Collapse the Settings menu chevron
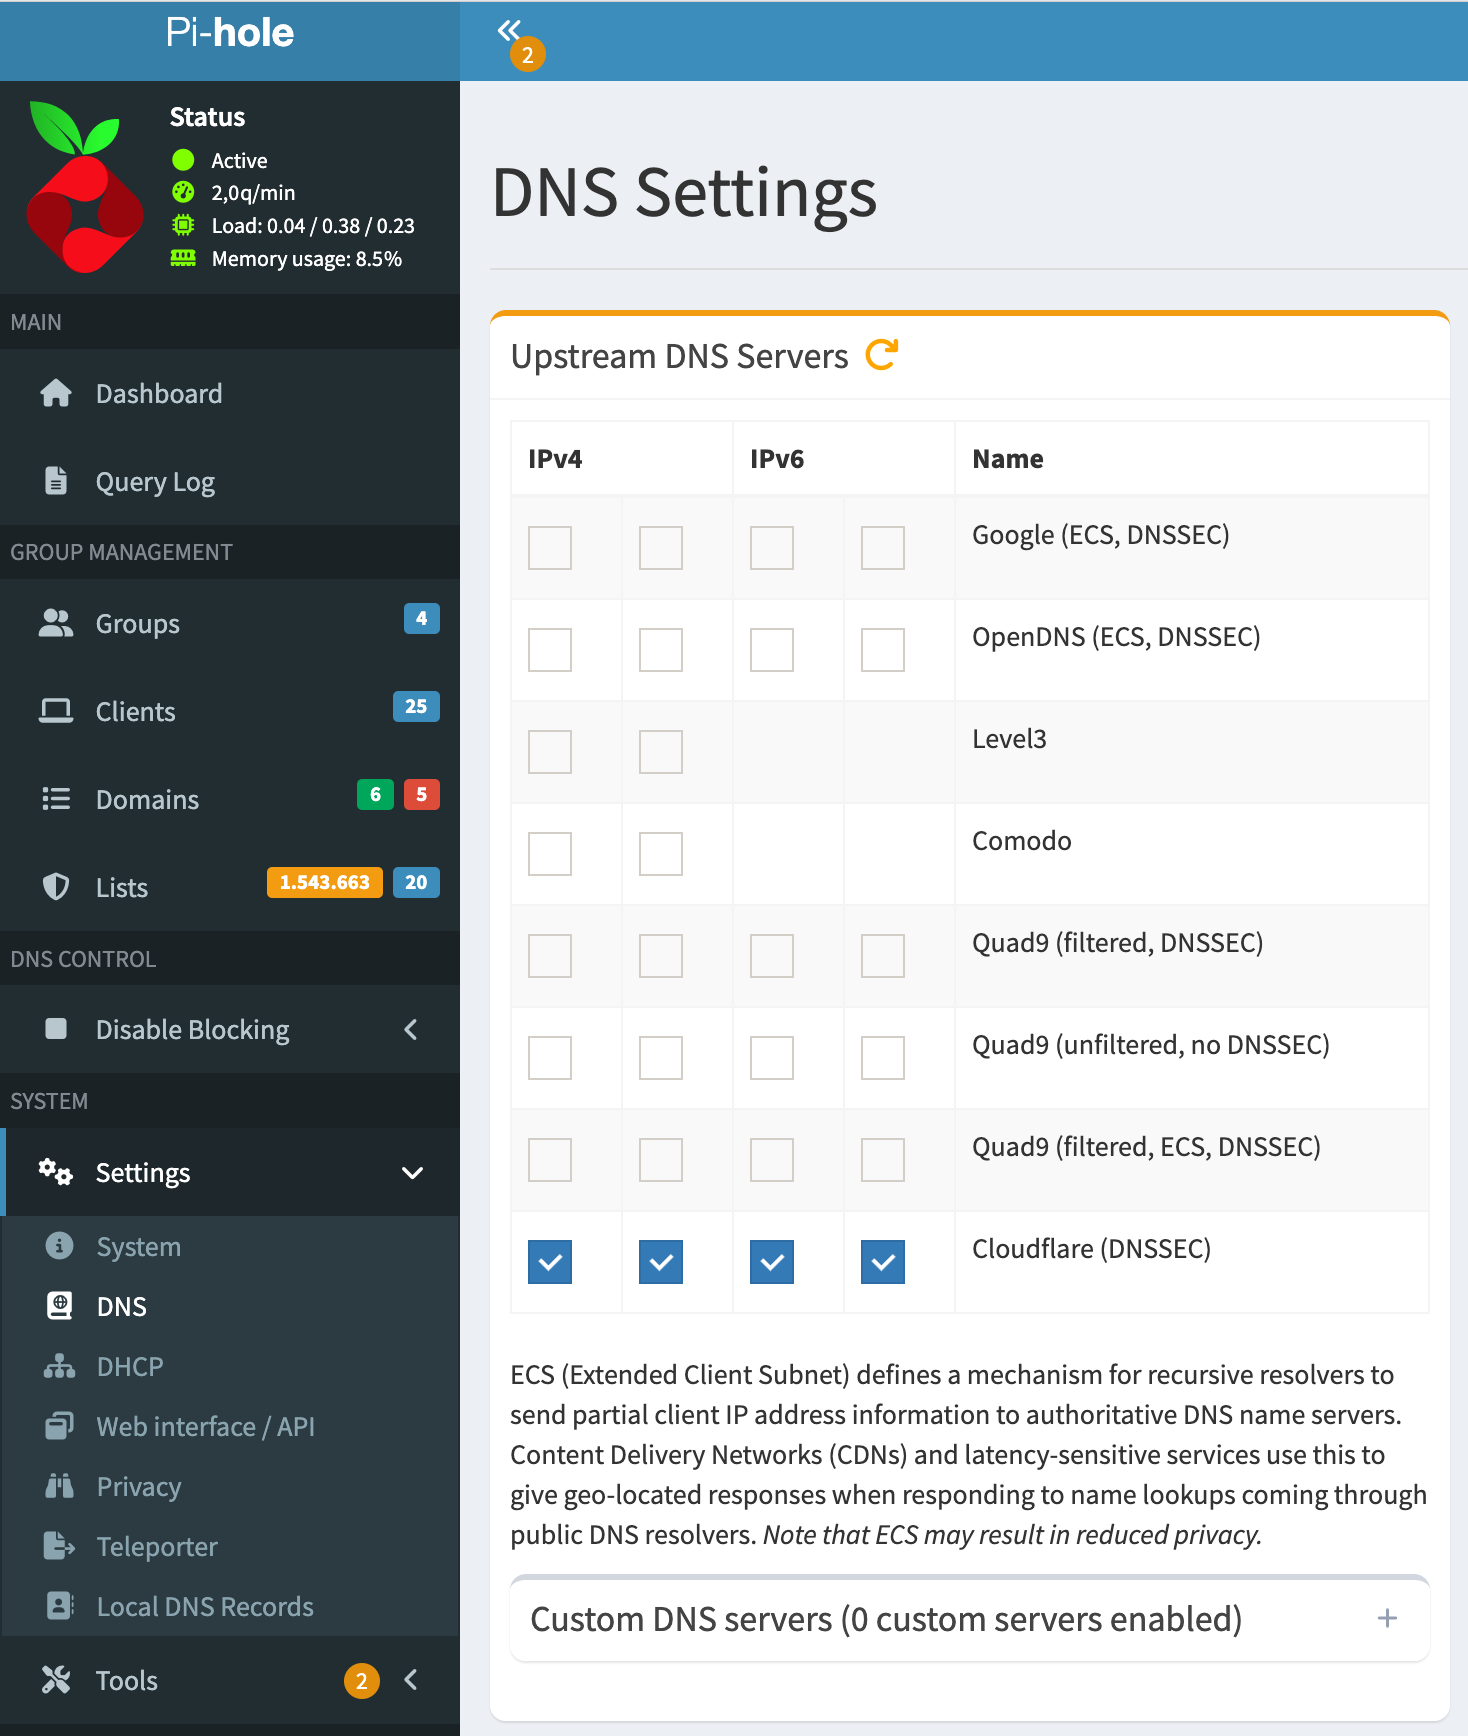The width and height of the screenshot is (1468, 1736). [x=412, y=1173]
